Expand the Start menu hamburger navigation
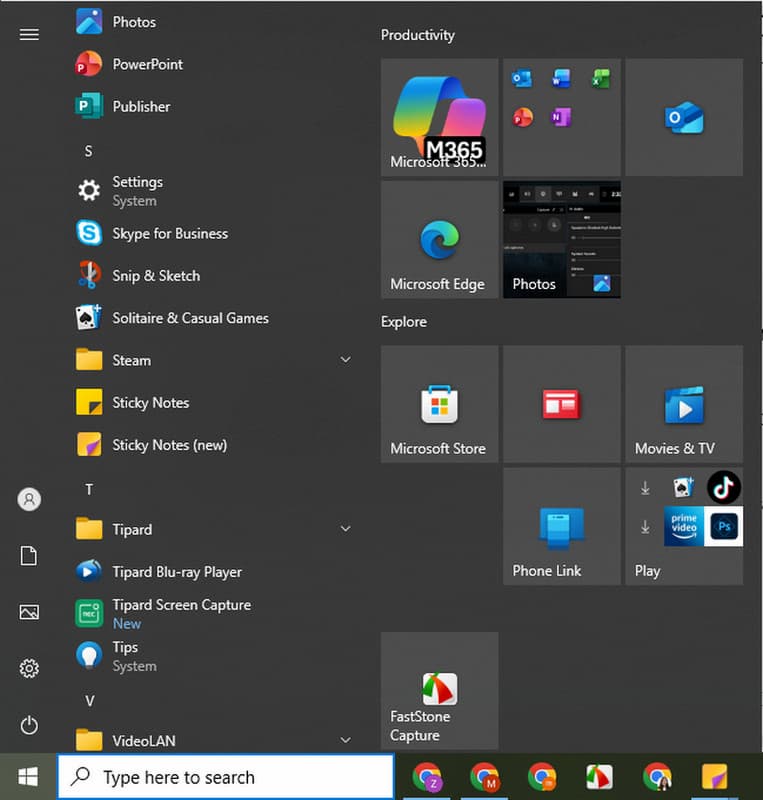Viewport: 763px width, 800px height. [29, 34]
